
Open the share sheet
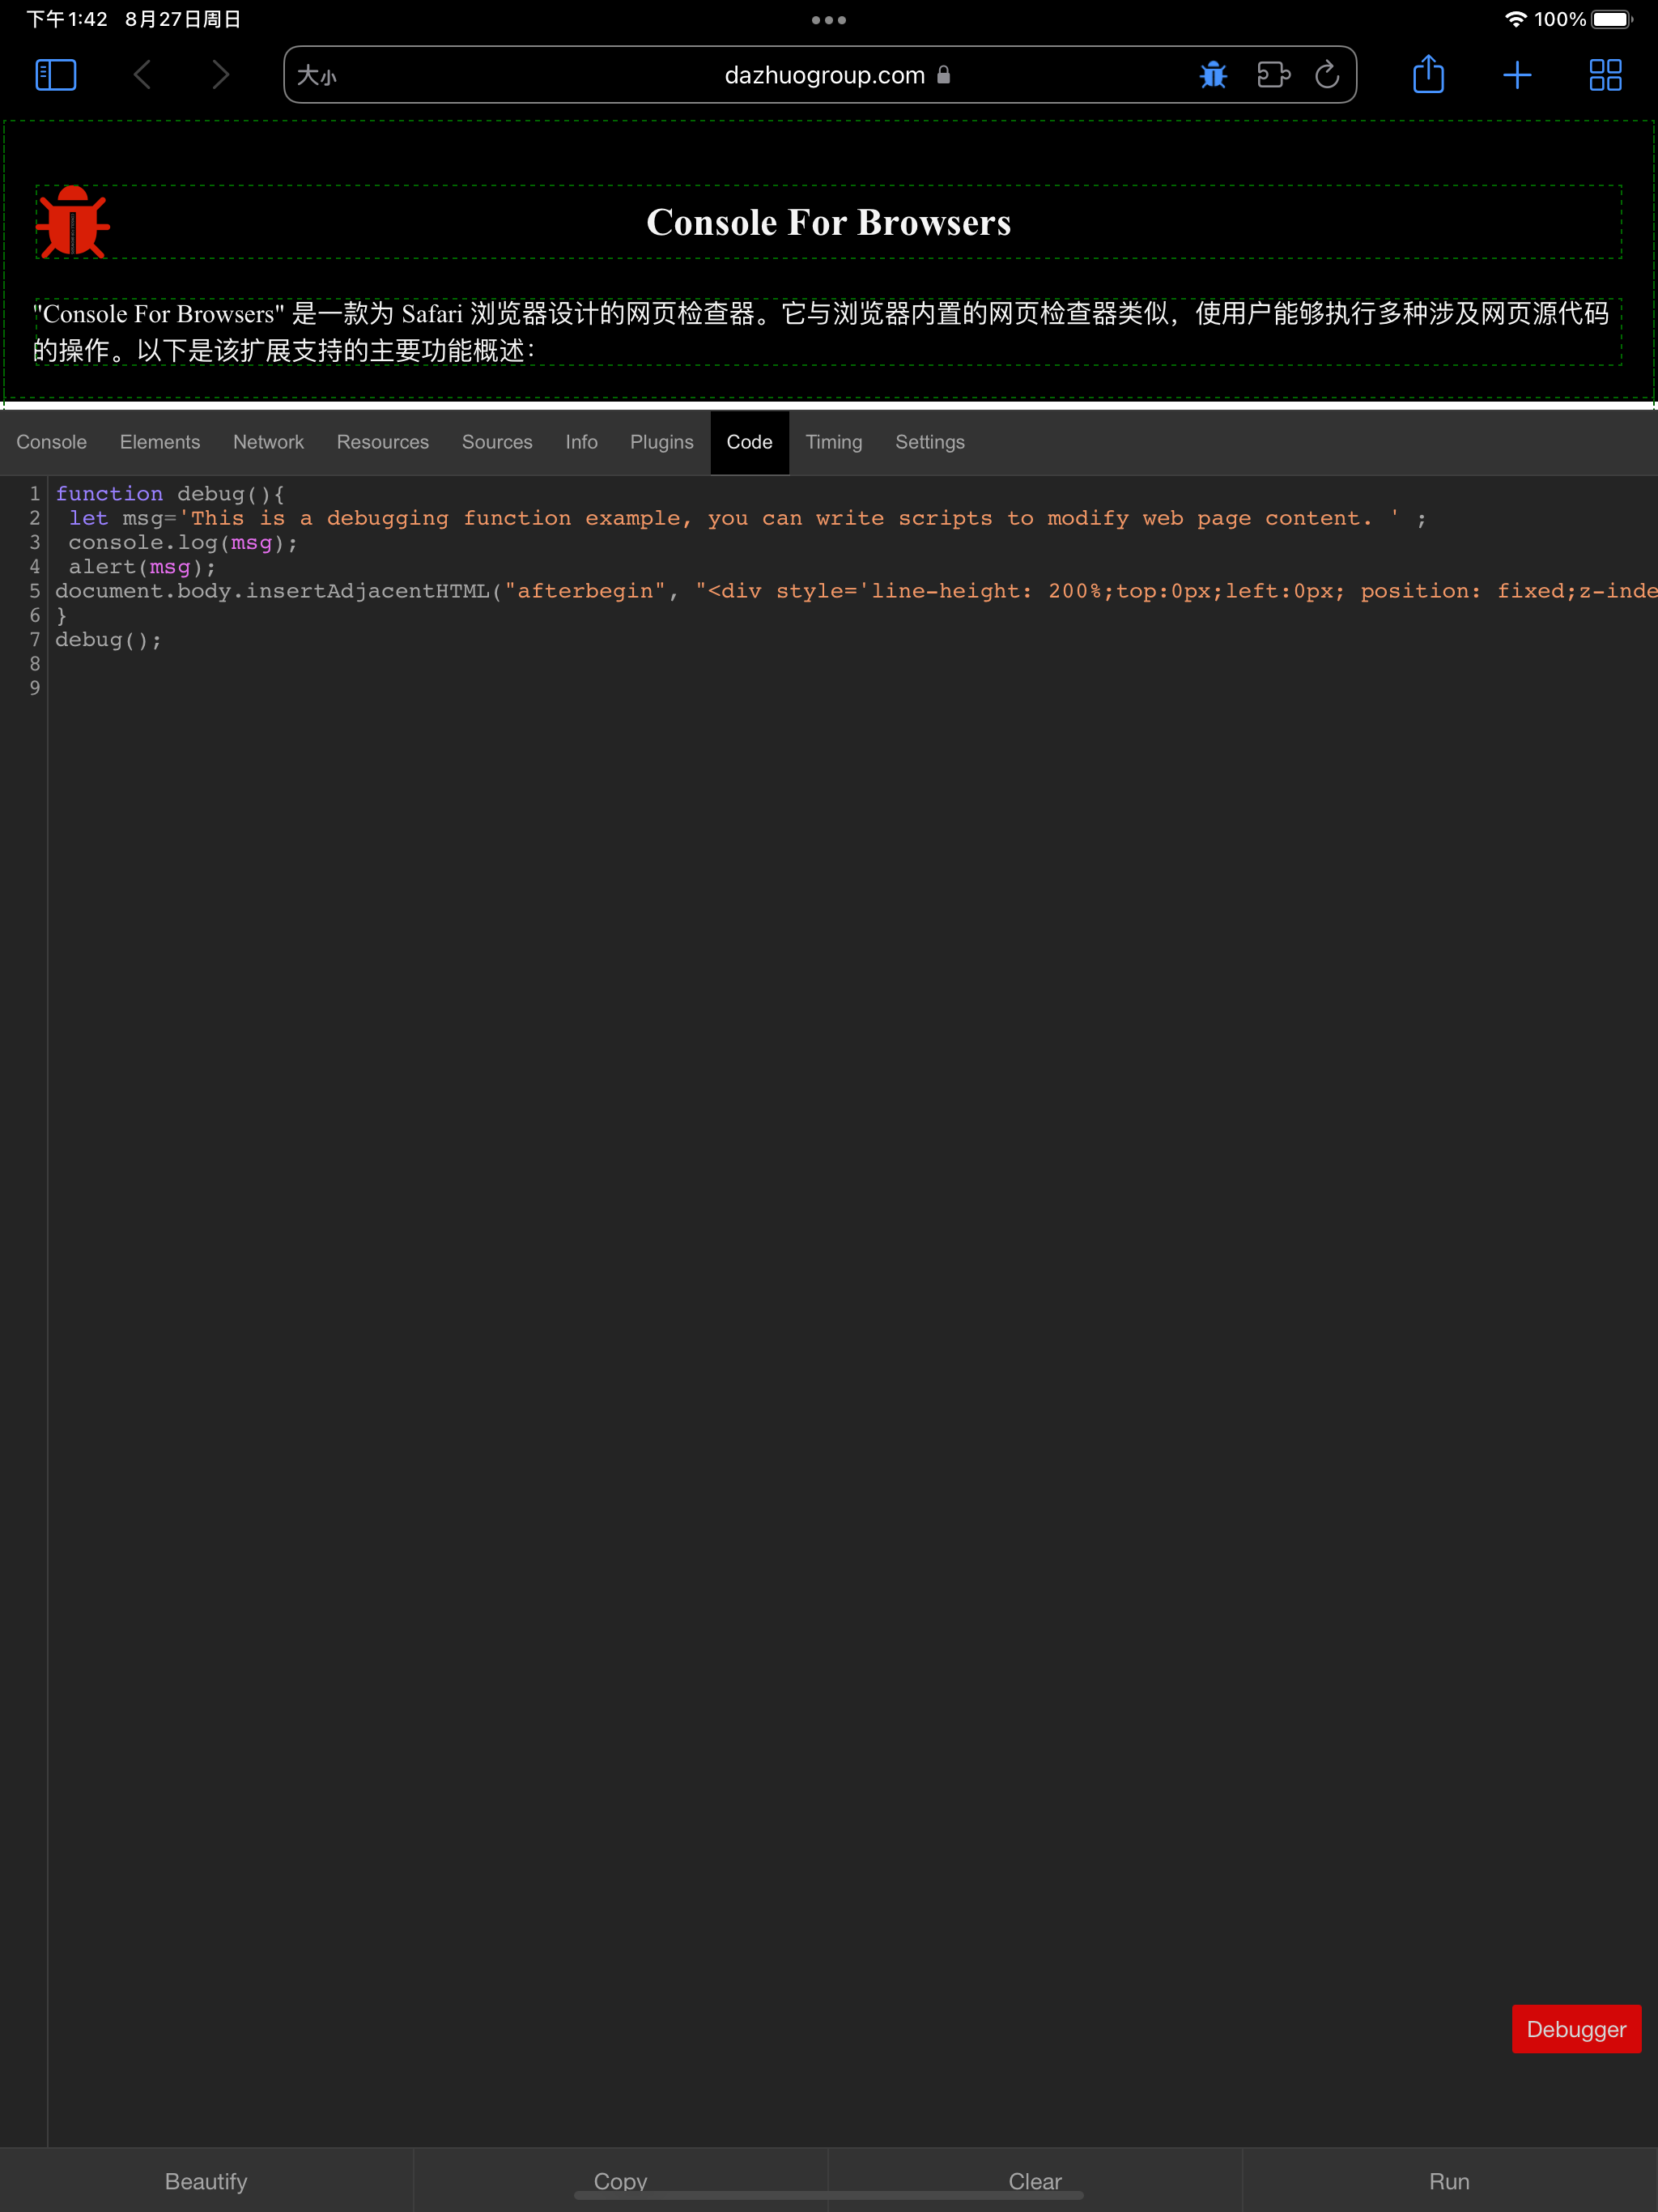[1428, 75]
